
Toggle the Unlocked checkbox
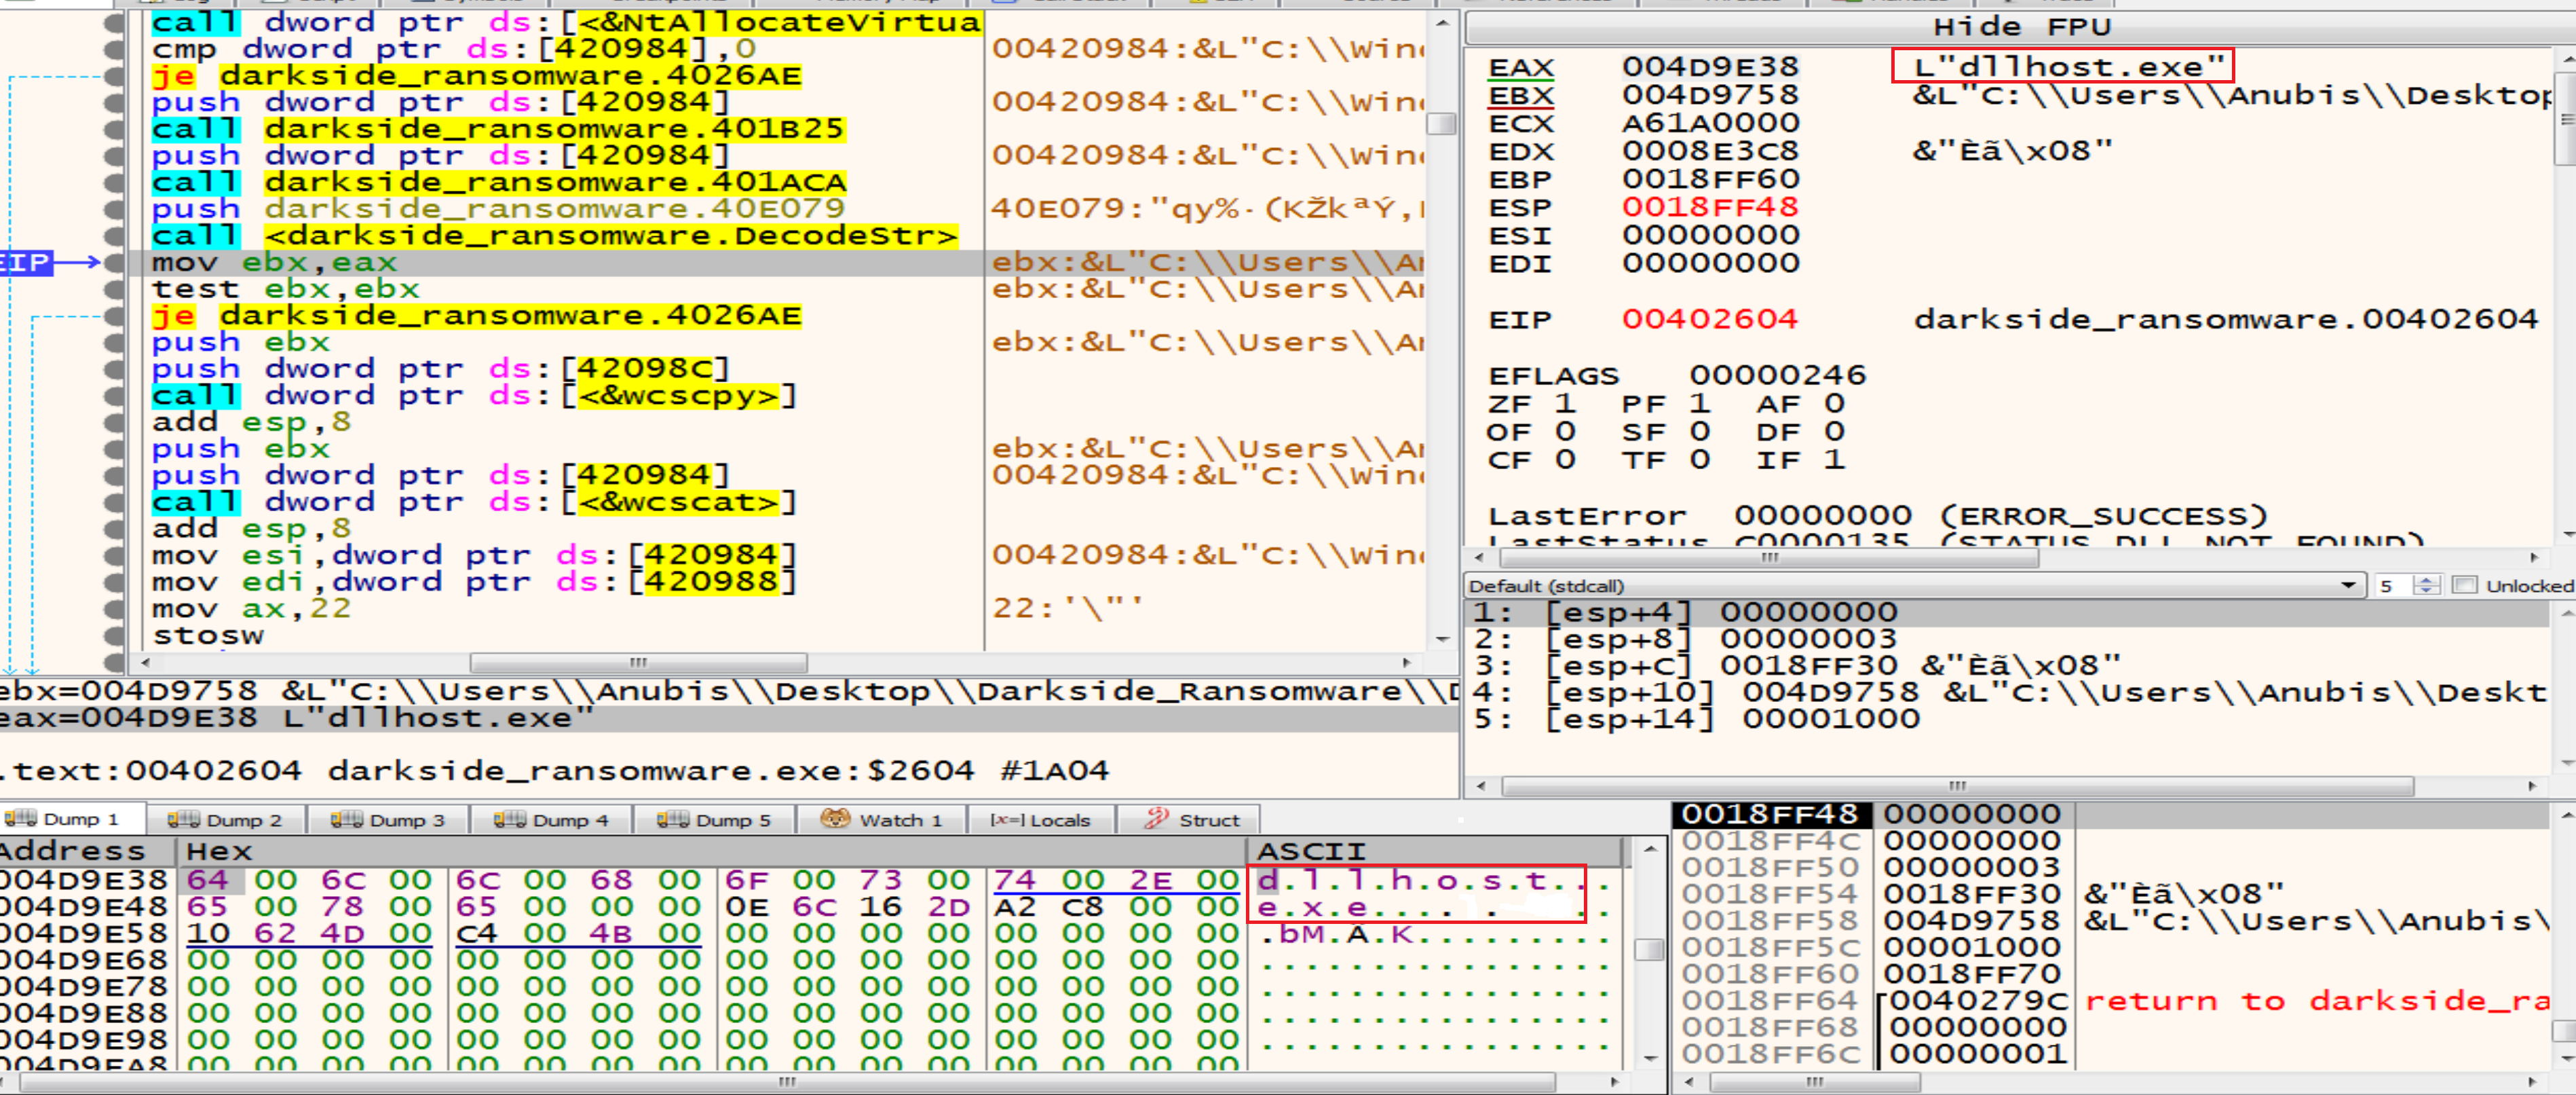(x=2465, y=585)
